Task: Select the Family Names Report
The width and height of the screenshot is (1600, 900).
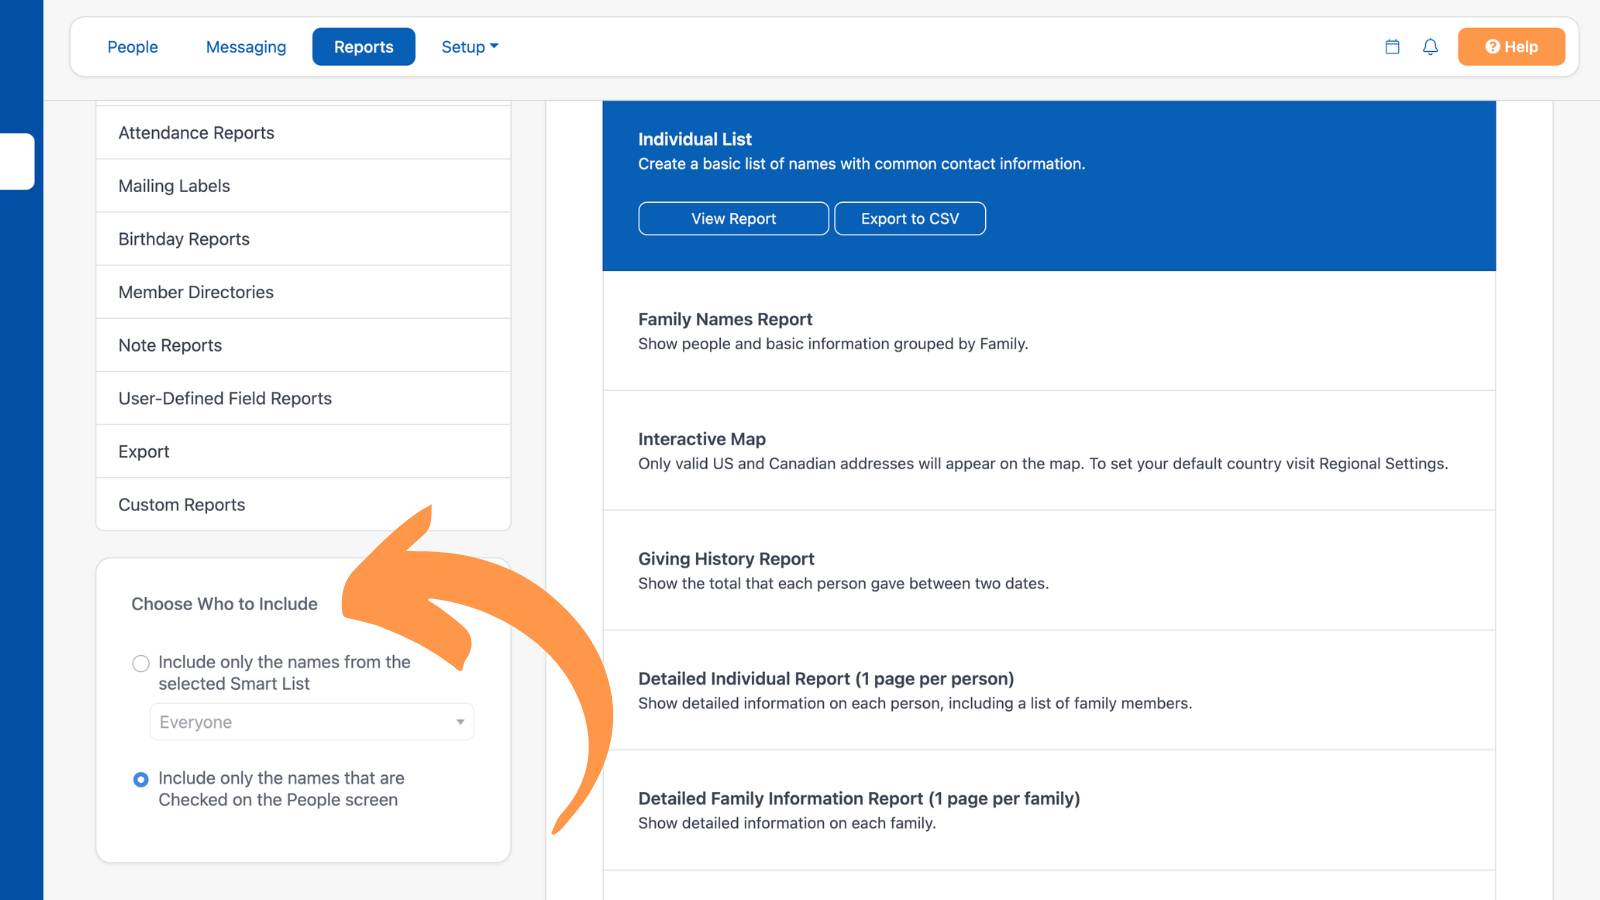Action: pos(1049,331)
